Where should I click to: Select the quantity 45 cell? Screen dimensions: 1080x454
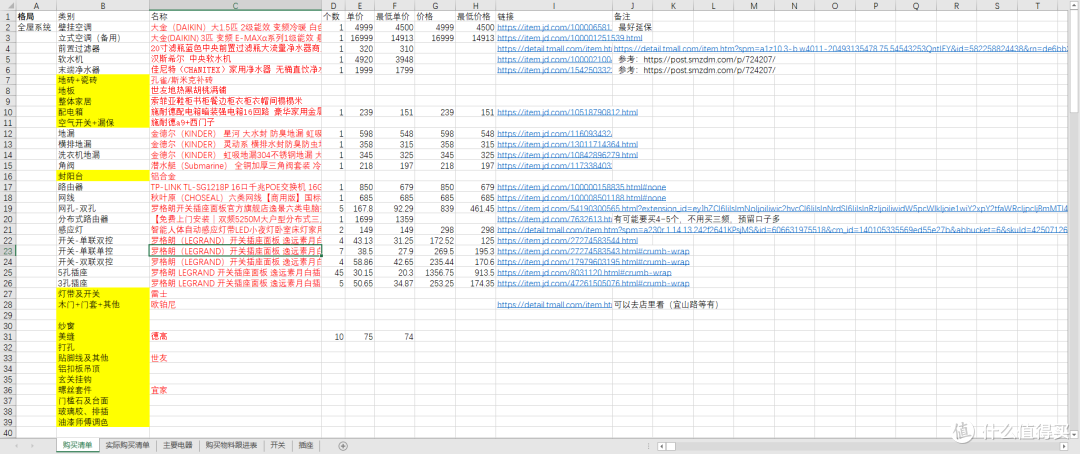coord(333,273)
